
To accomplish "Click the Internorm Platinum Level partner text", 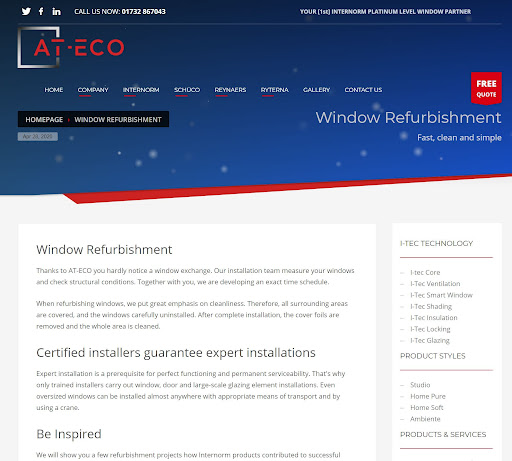I will [385, 12].
